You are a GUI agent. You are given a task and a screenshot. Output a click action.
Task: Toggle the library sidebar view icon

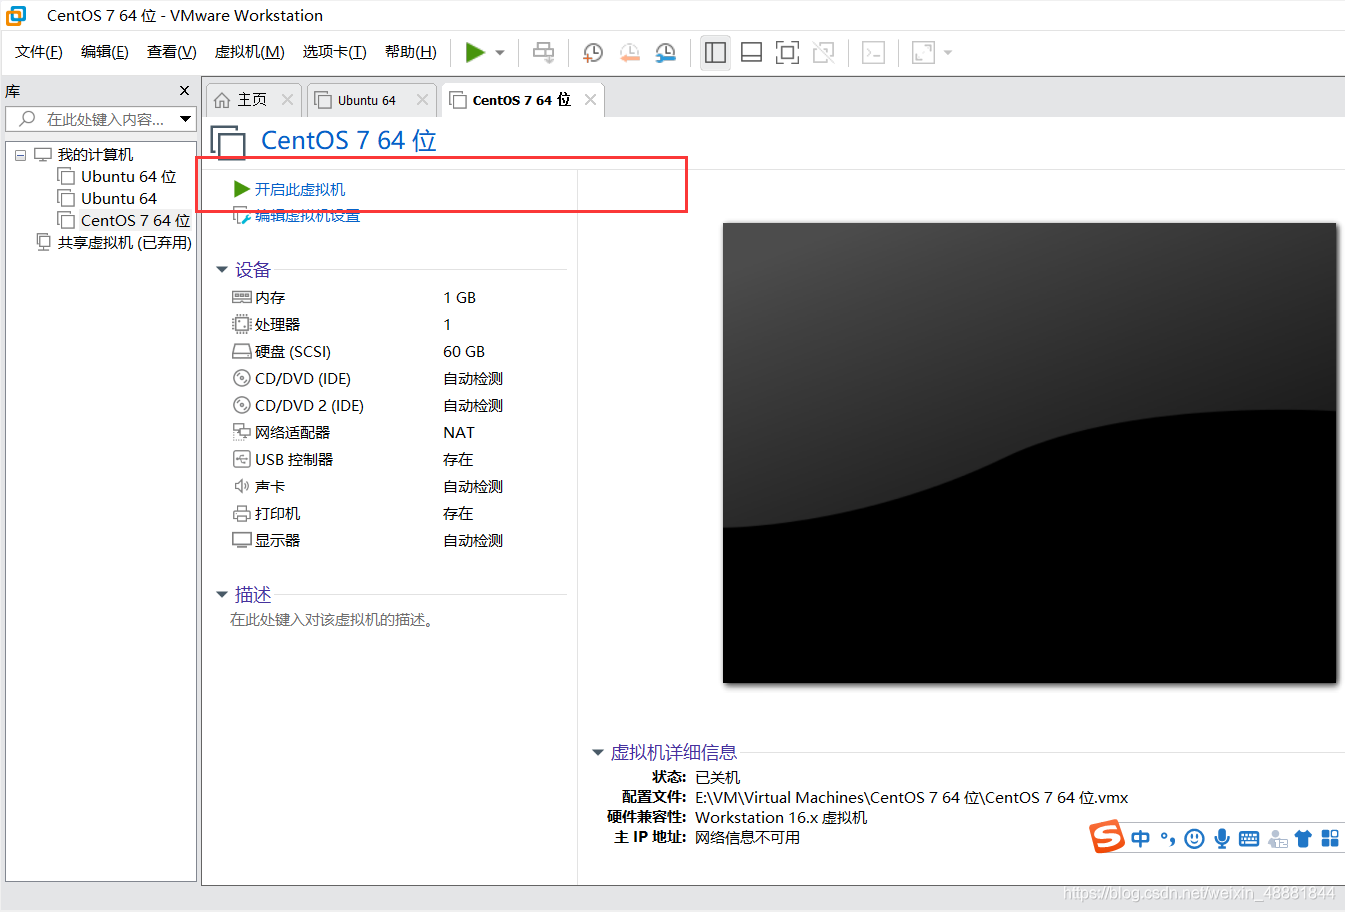pos(715,52)
